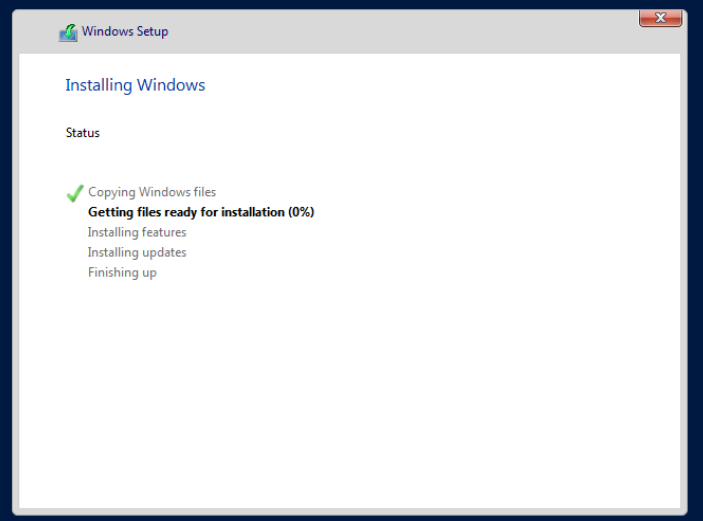703x521 pixels.
Task: Select the bold 'Getting files ready for installation' step
Action: click(x=187, y=212)
